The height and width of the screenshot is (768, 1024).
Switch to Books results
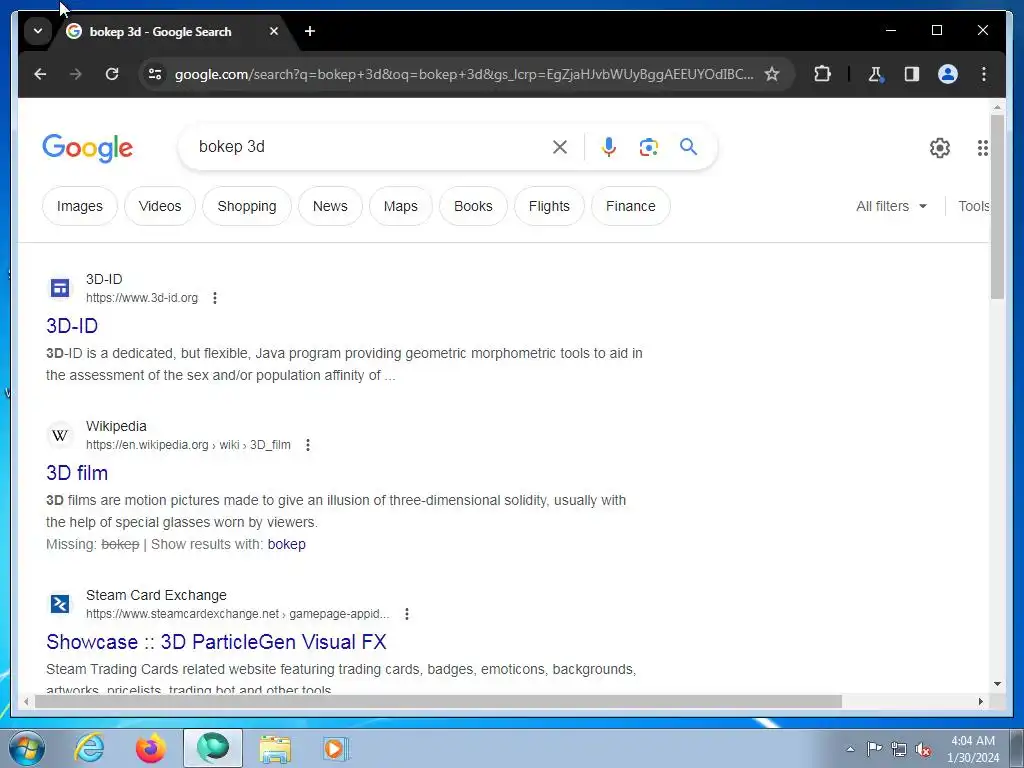tap(473, 206)
